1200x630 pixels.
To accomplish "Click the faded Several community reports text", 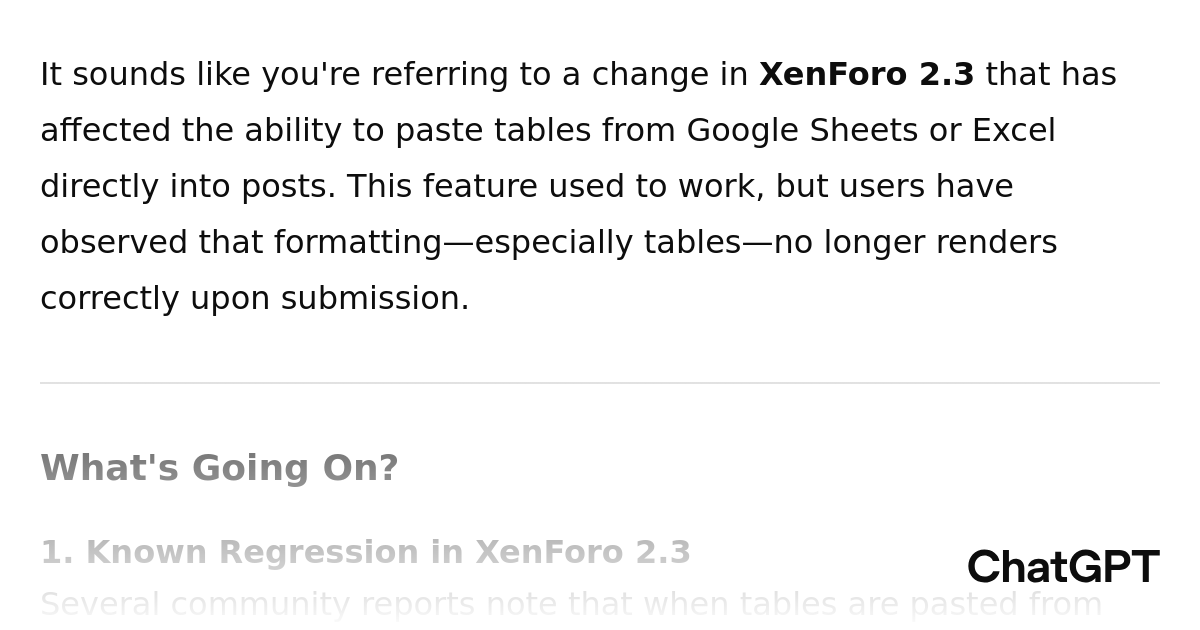I will (x=256, y=605).
